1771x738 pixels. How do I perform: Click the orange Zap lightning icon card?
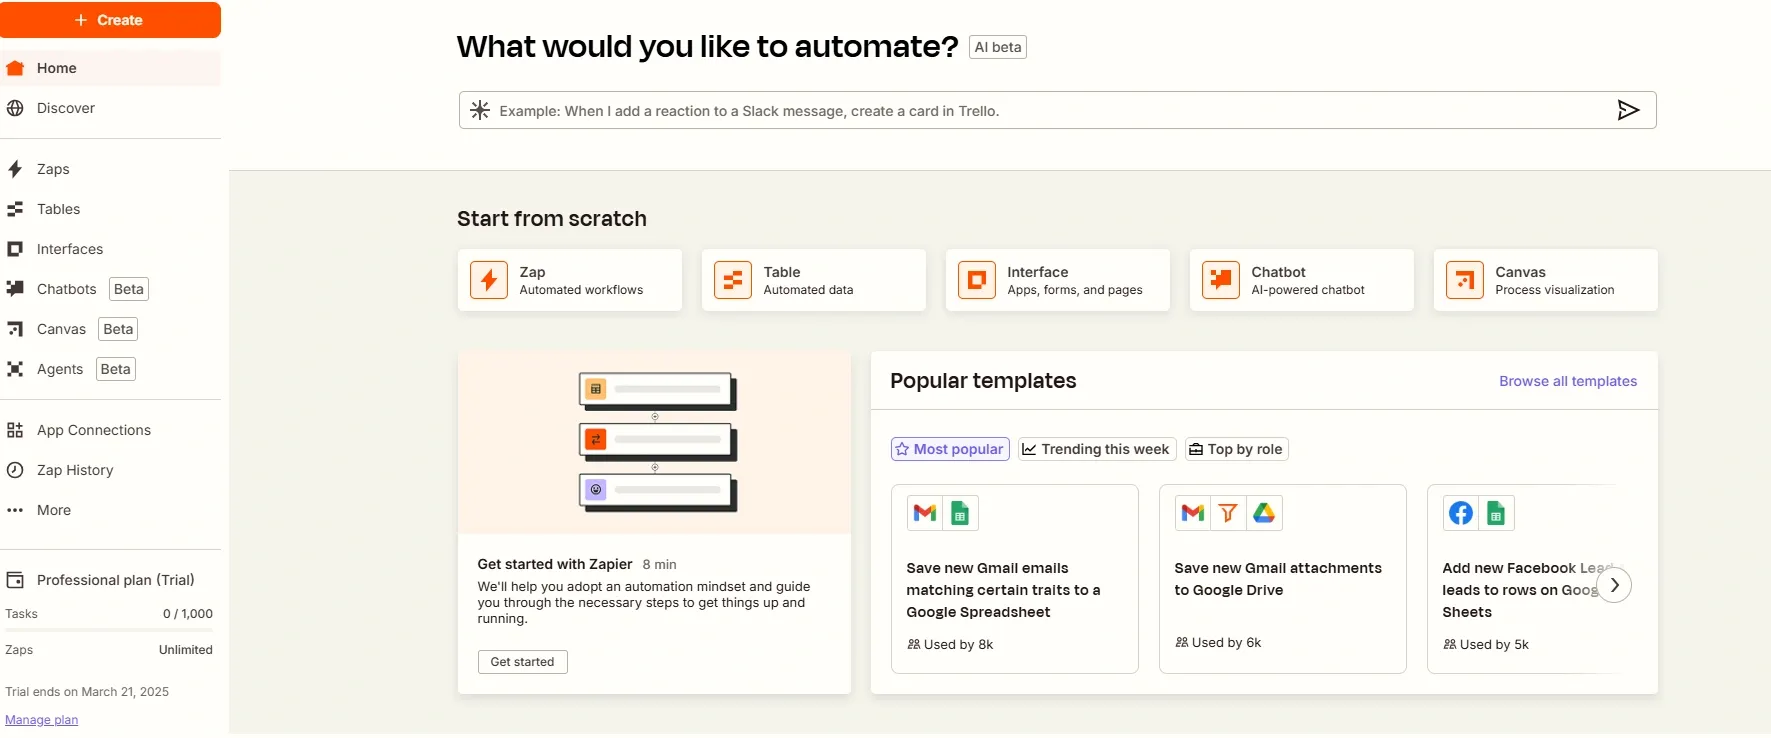point(489,280)
